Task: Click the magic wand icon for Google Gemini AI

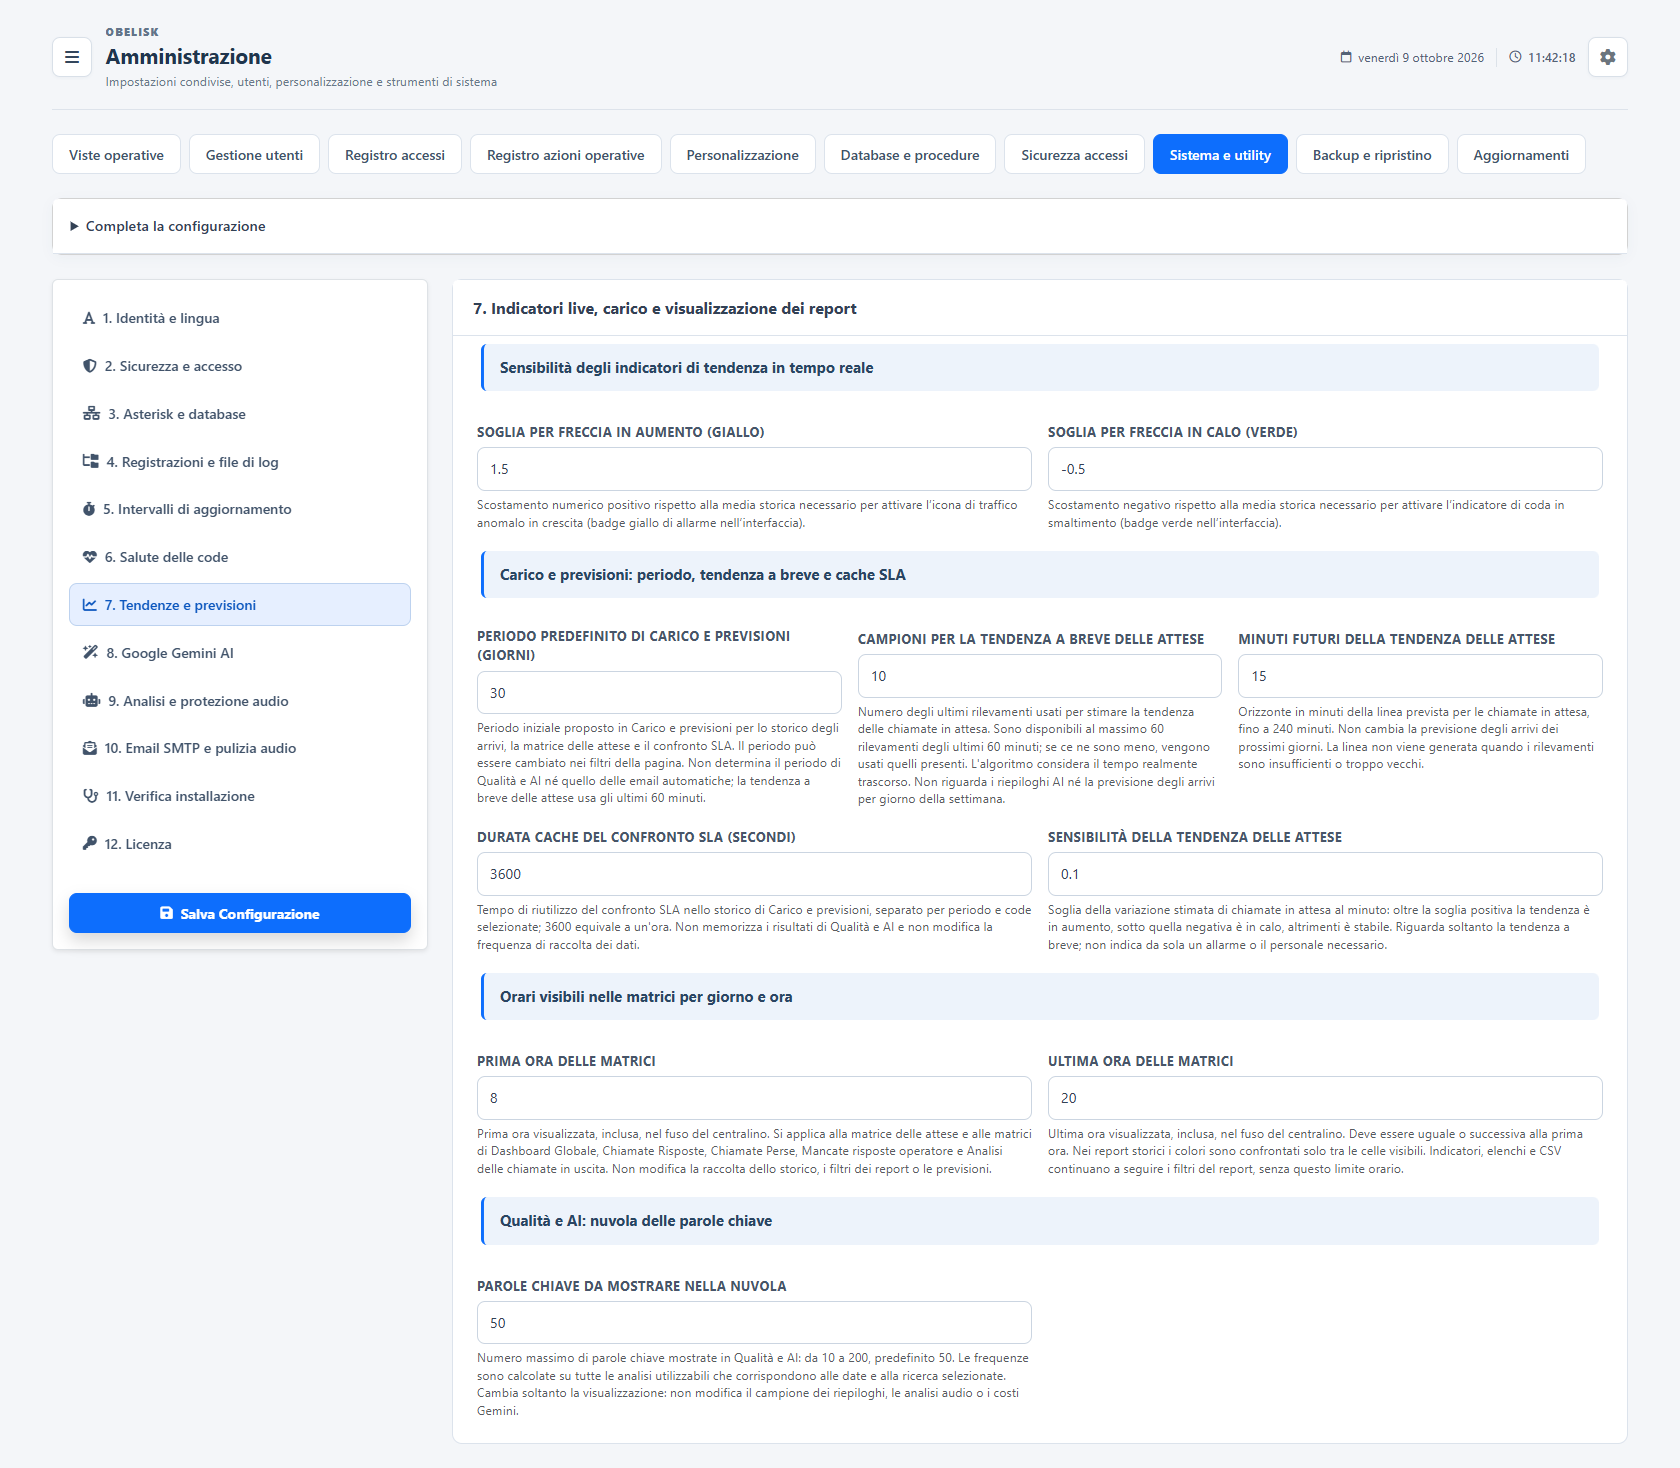Action: point(91,653)
